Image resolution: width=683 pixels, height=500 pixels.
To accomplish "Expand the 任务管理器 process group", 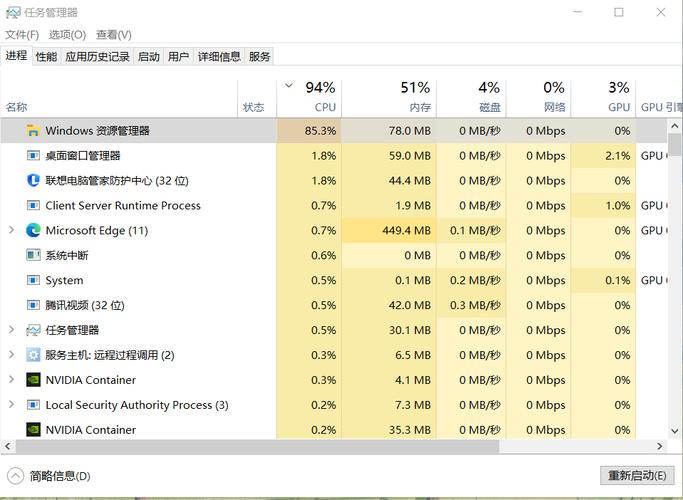I will tap(12, 330).
